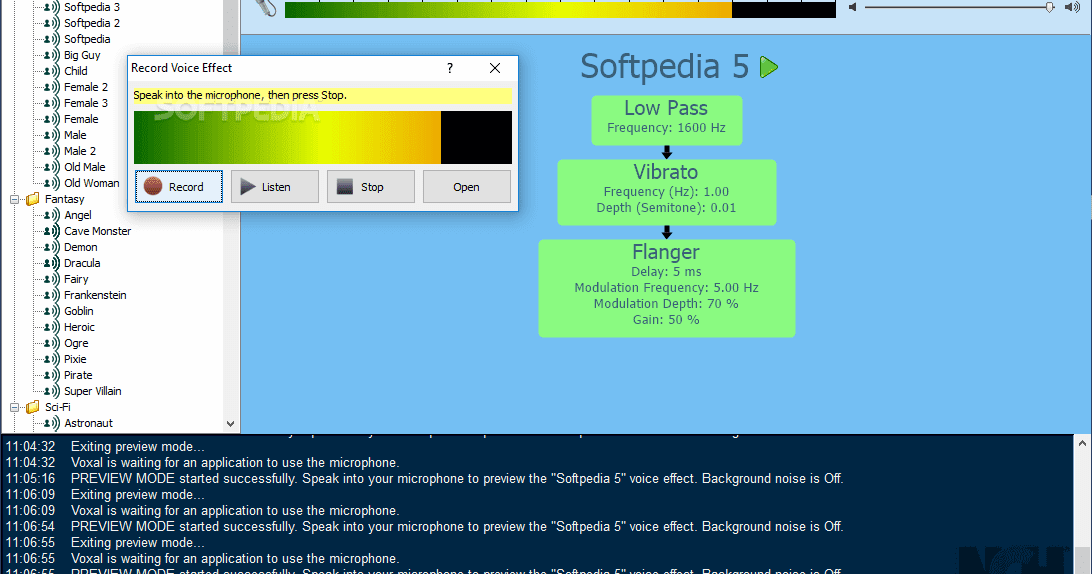Select the Sci-Fi folder icon

(33, 408)
